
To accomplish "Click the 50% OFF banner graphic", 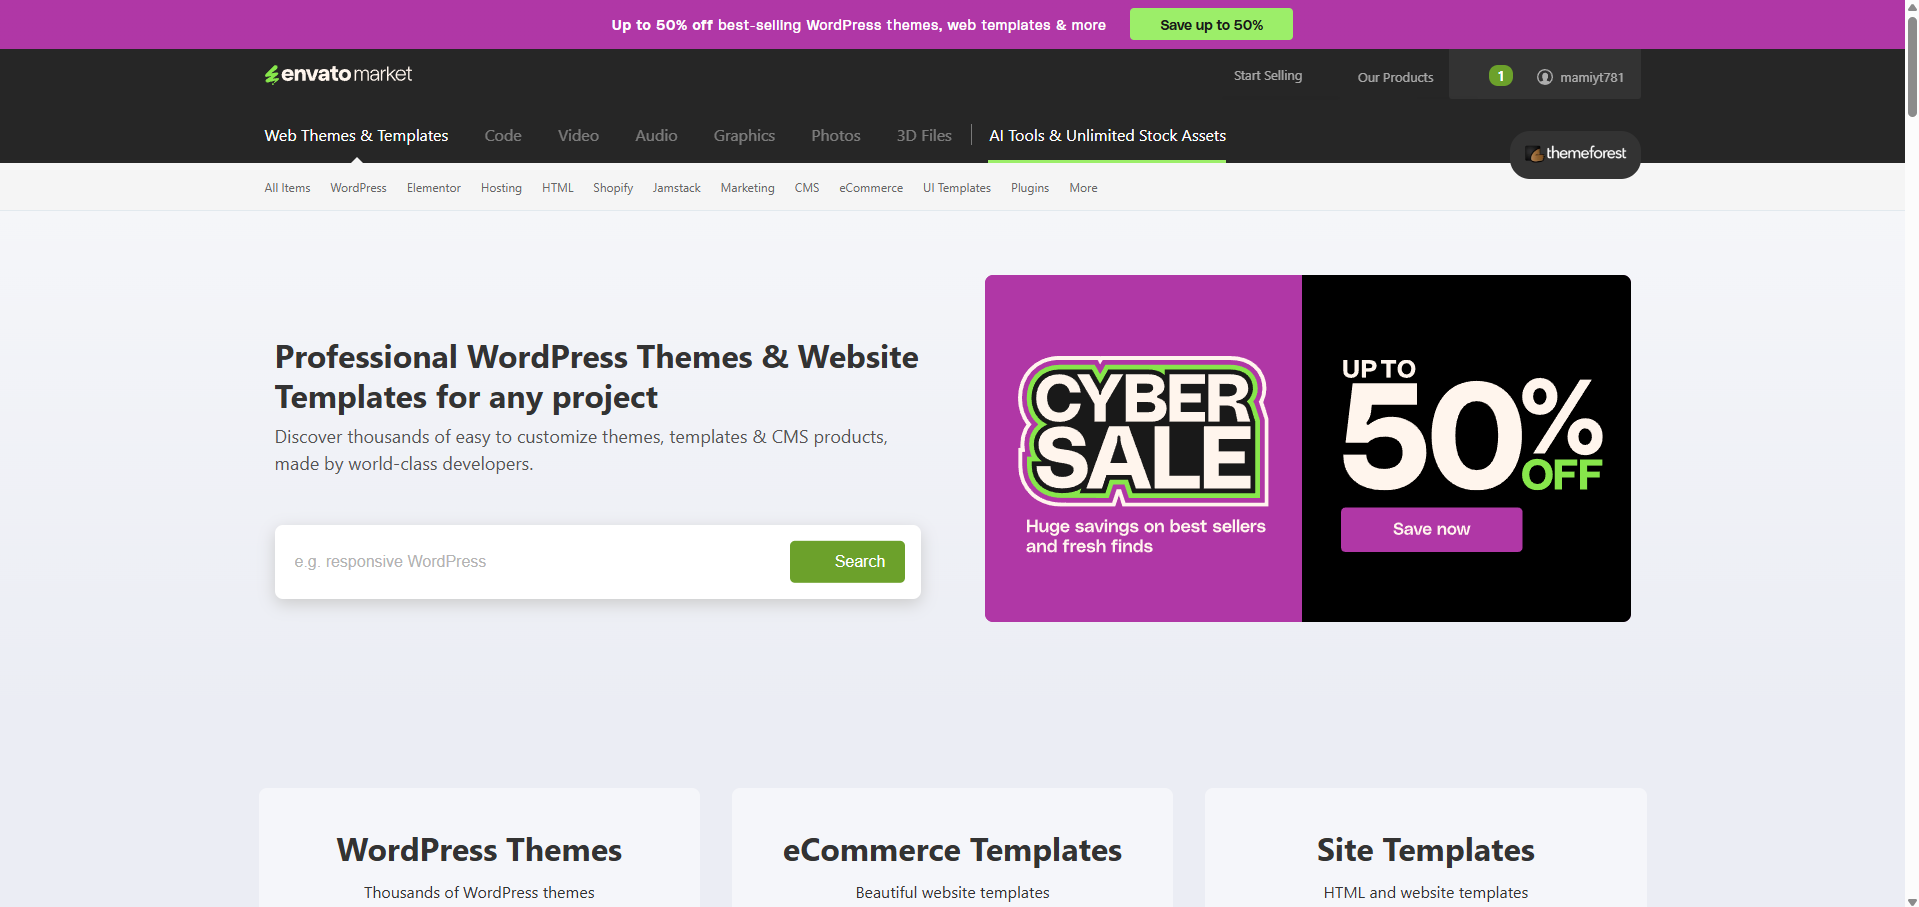I will click(1472, 426).
